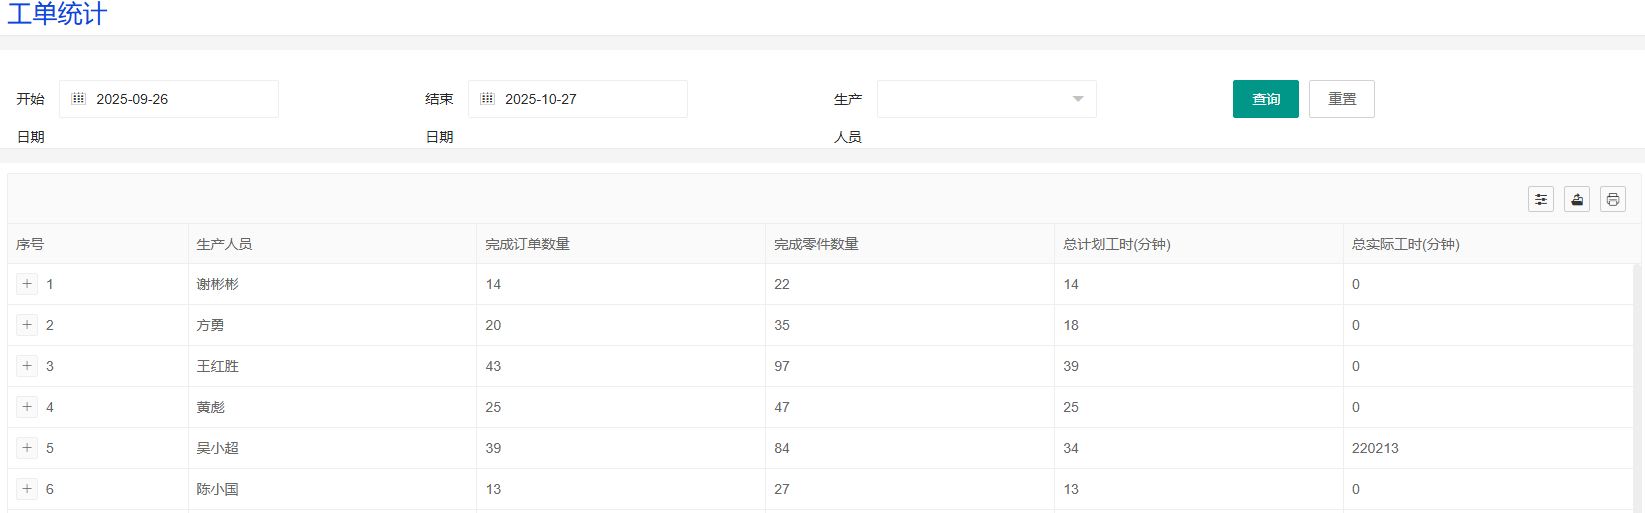The image size is (1645, 513).
Task: Click the actual hours value 220213
Action: click(x=1375, y=448)
